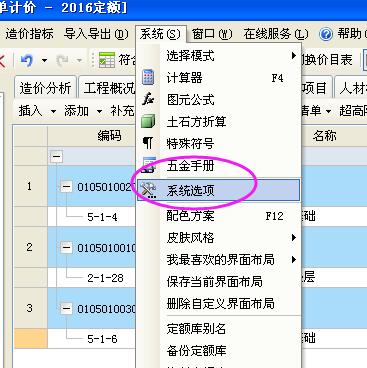Select 特殊符号 menu entry
The width and height of the screenshot is (367, 368).
219,143
